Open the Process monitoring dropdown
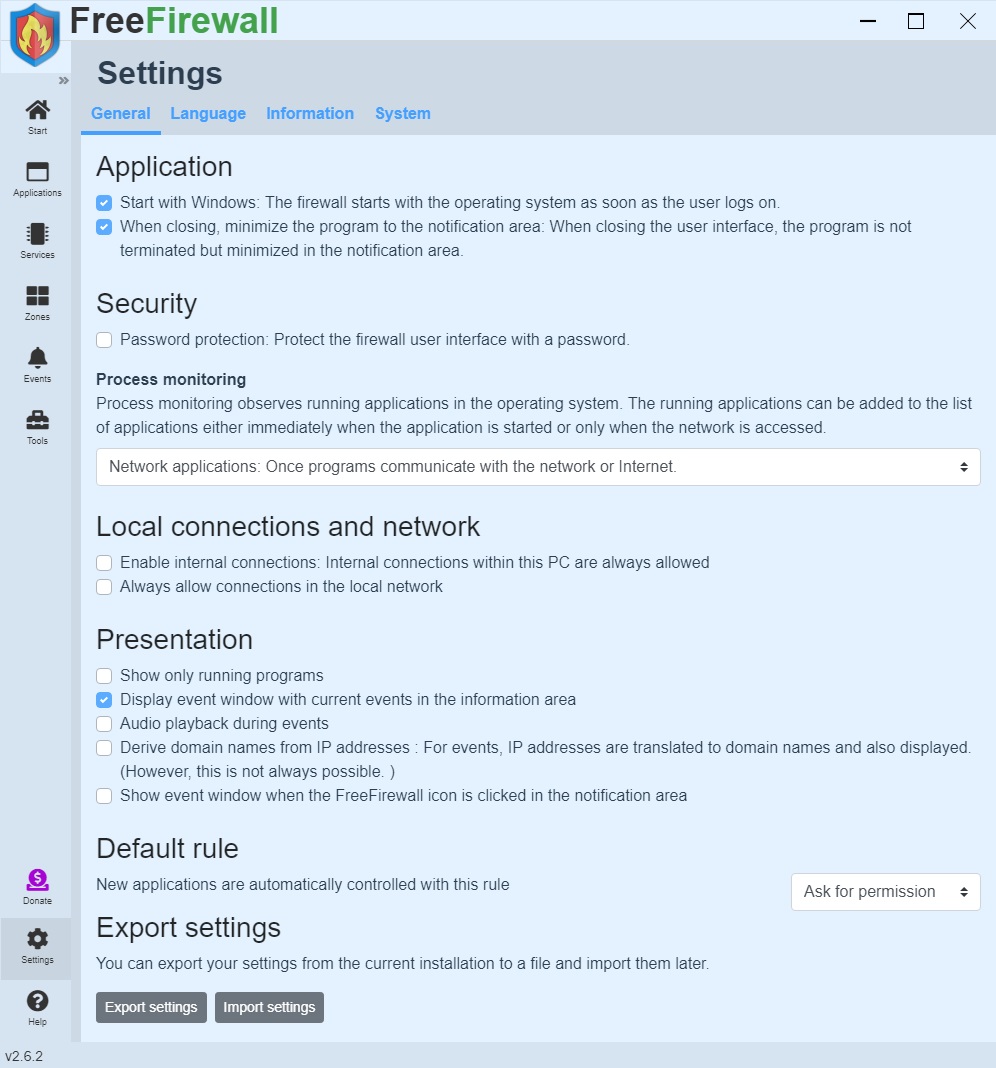The image size is (996, 1068). (x=538, y=467)
